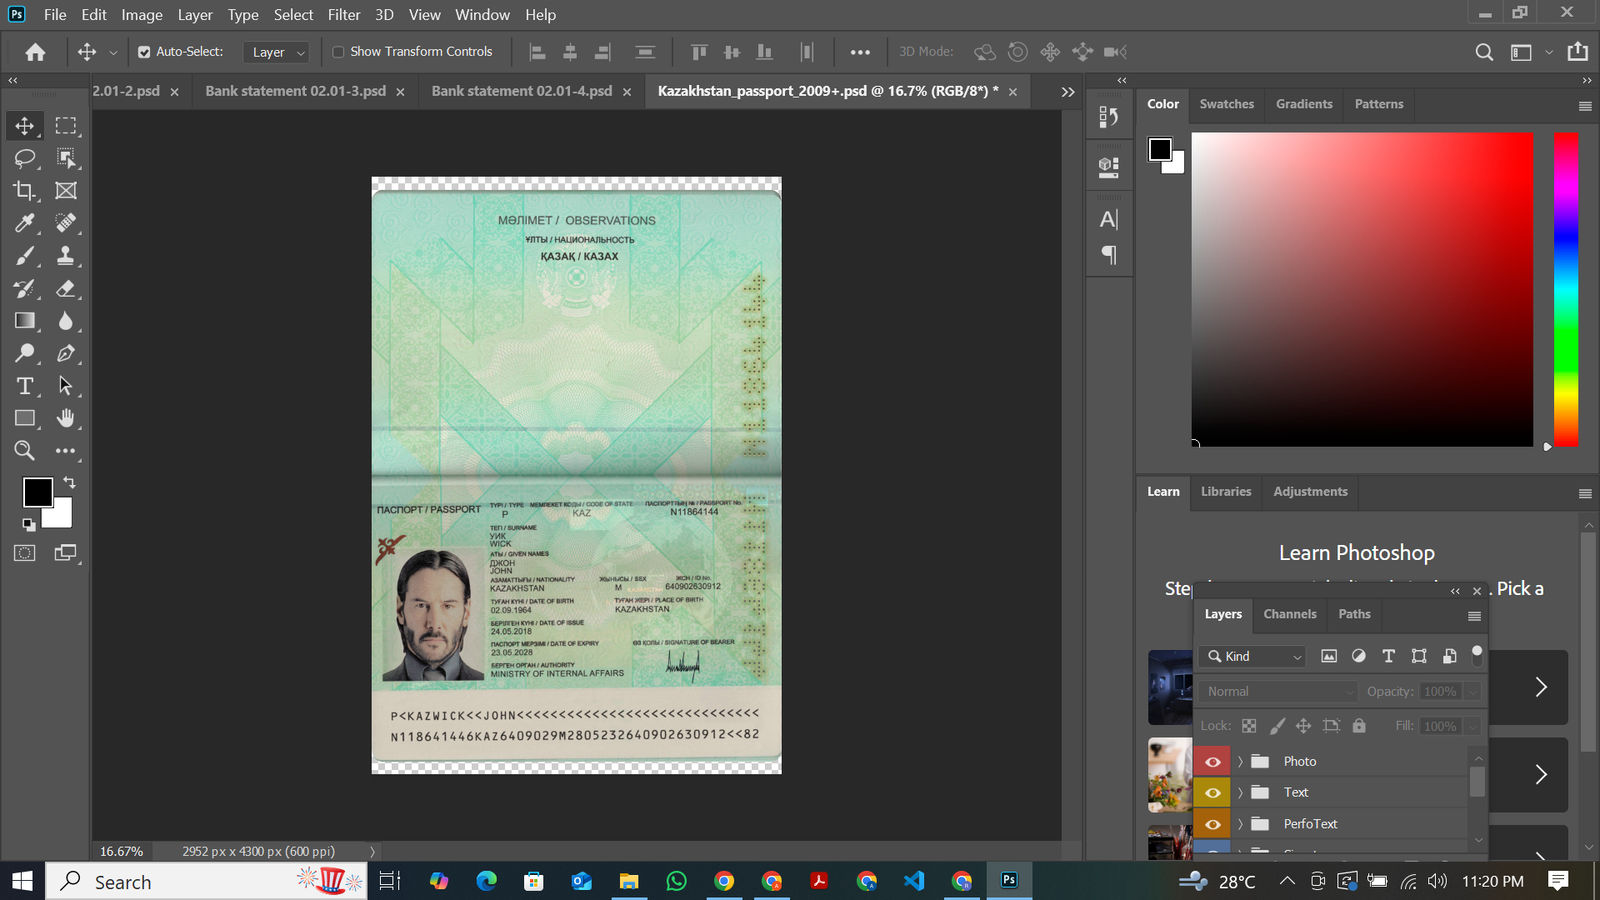
Task: Switch to the Adjustments tab
Action: coord(1310,492)
